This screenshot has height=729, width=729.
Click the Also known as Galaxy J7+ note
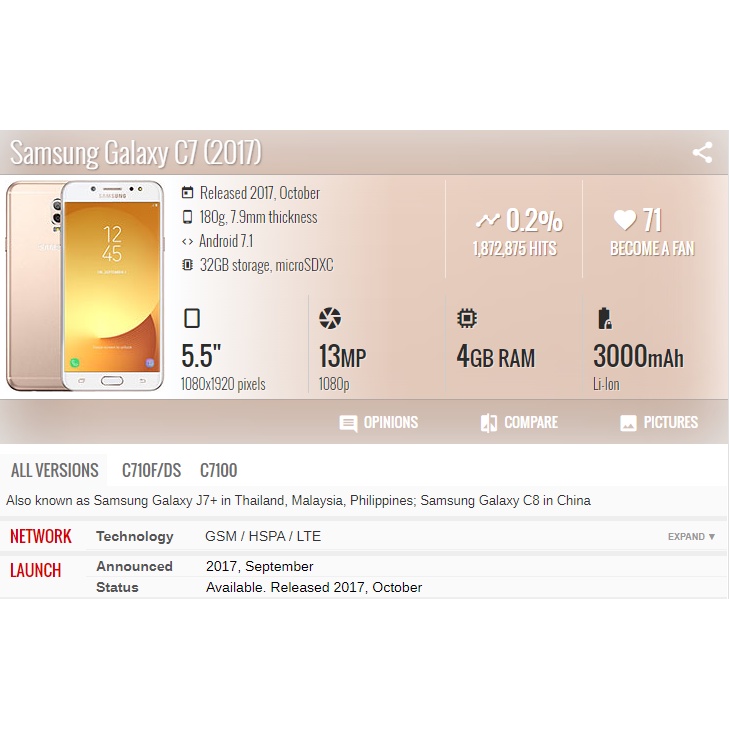pyautogui.click(x=298, y=501)
